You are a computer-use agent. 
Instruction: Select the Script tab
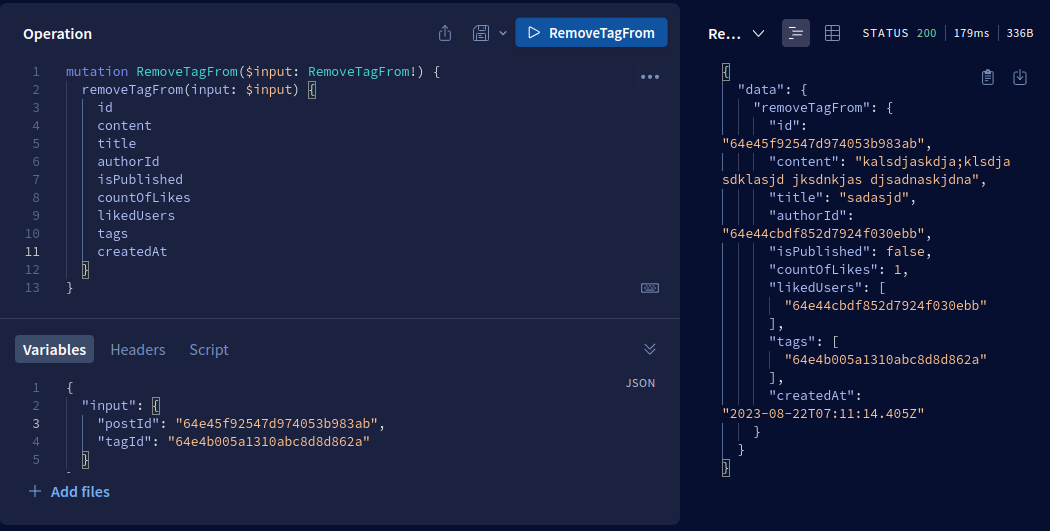(209, 350)
